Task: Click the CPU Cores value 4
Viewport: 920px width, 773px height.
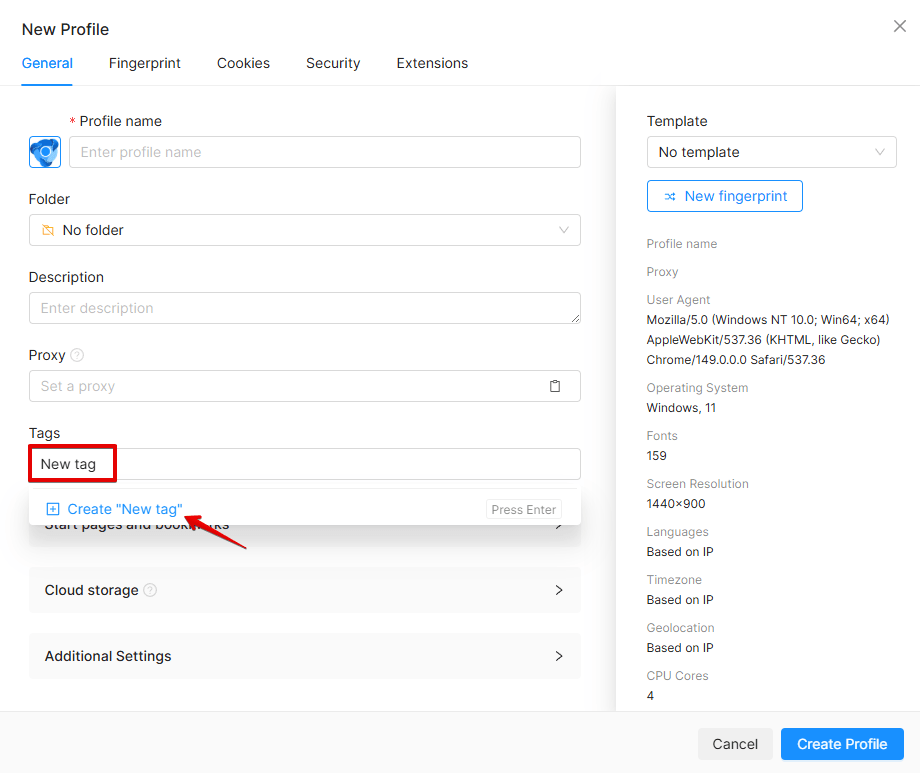Action: click(650, 696)
